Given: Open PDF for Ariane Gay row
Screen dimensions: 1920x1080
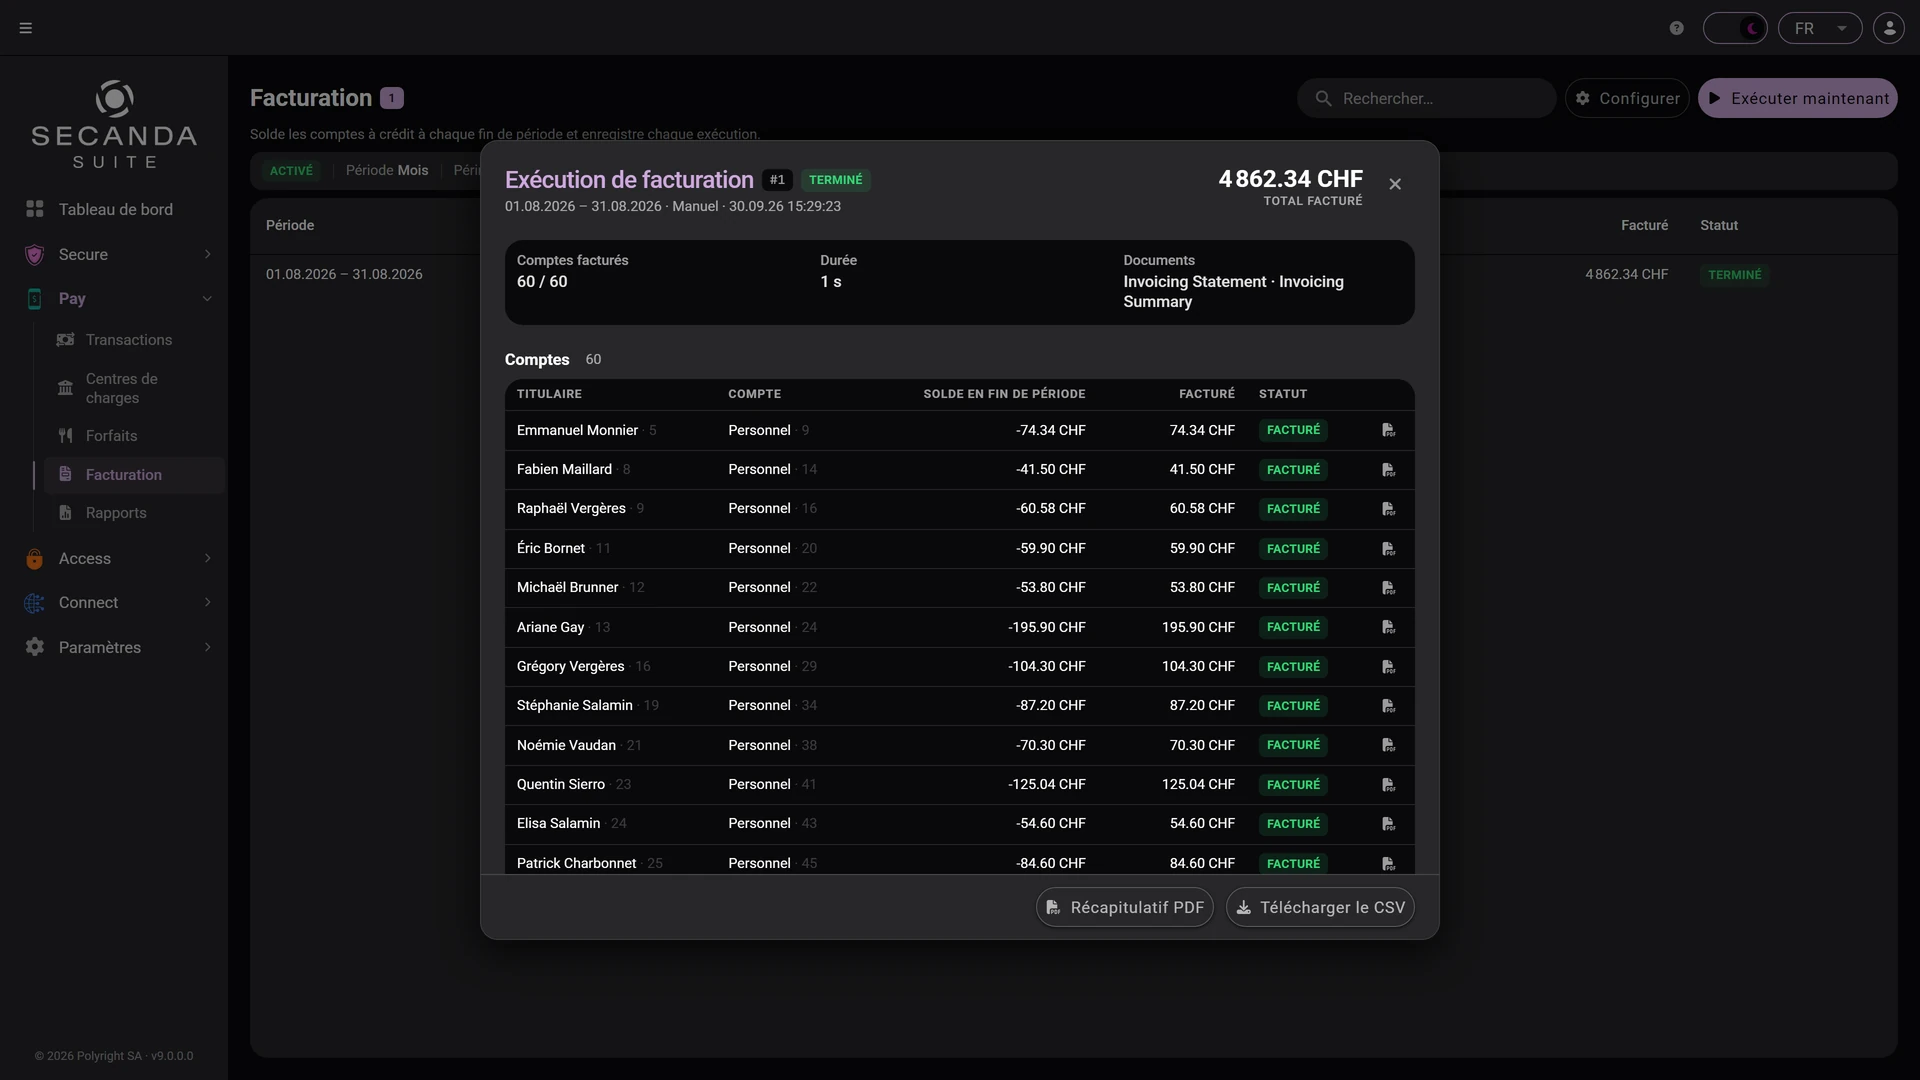Looking at the screenshot, I should click(x=1388, y=627).
